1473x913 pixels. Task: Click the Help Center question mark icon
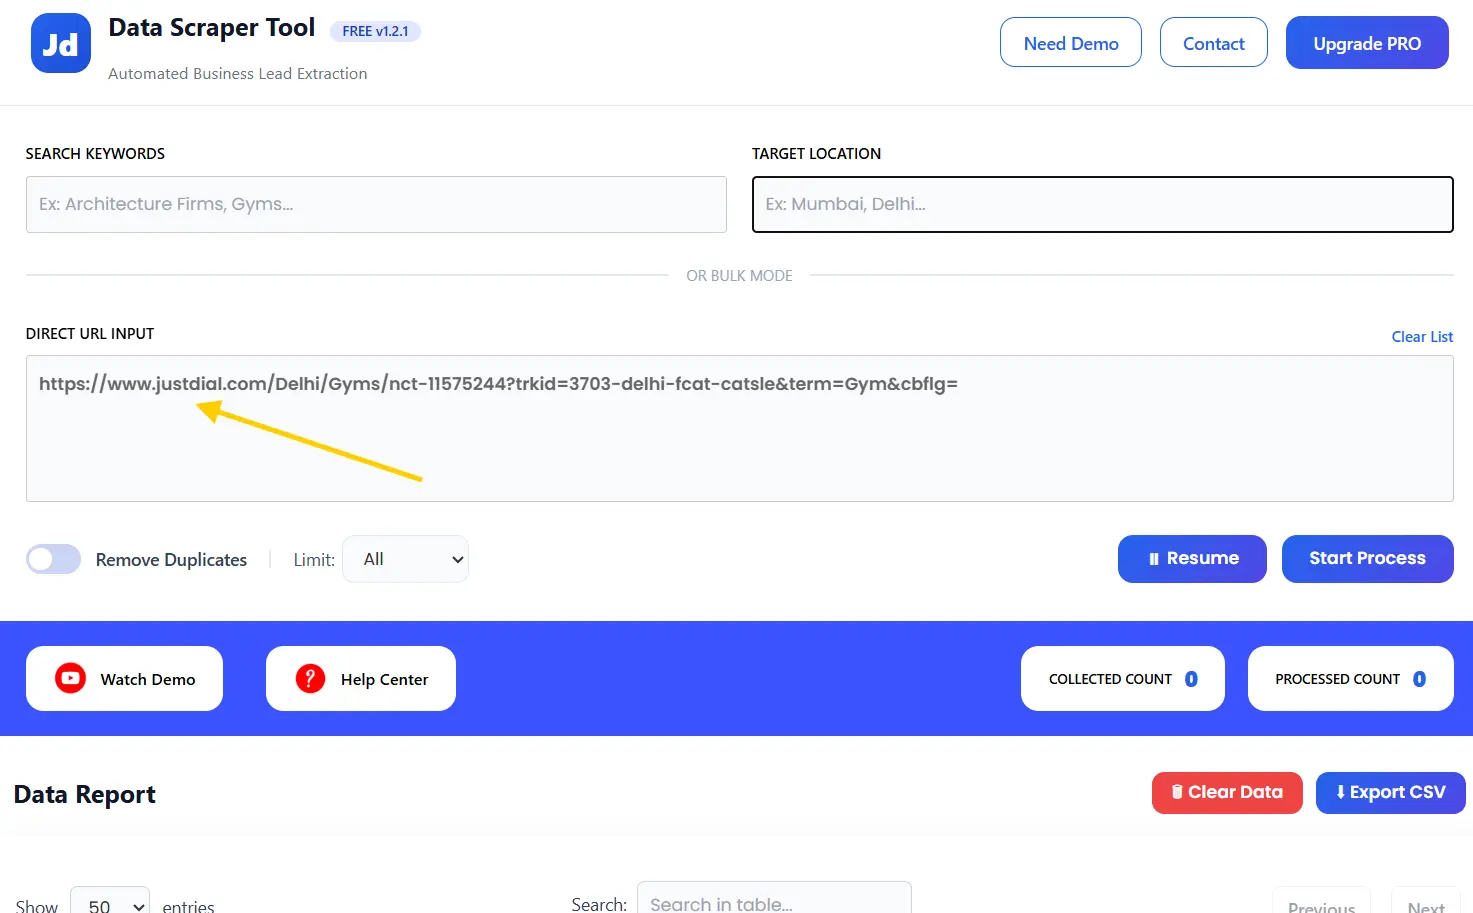coord(308,678)
